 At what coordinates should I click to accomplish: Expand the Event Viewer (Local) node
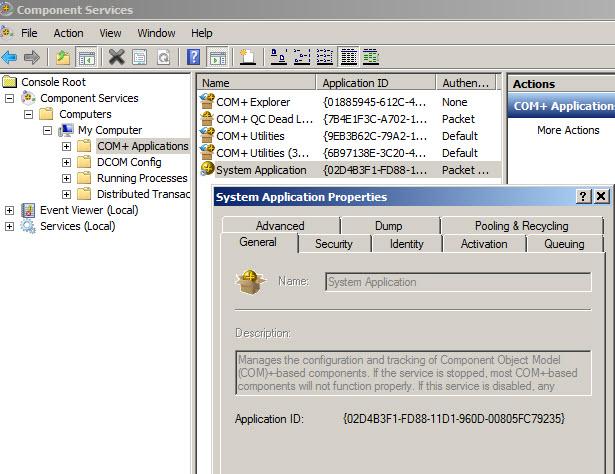(10, 210)
